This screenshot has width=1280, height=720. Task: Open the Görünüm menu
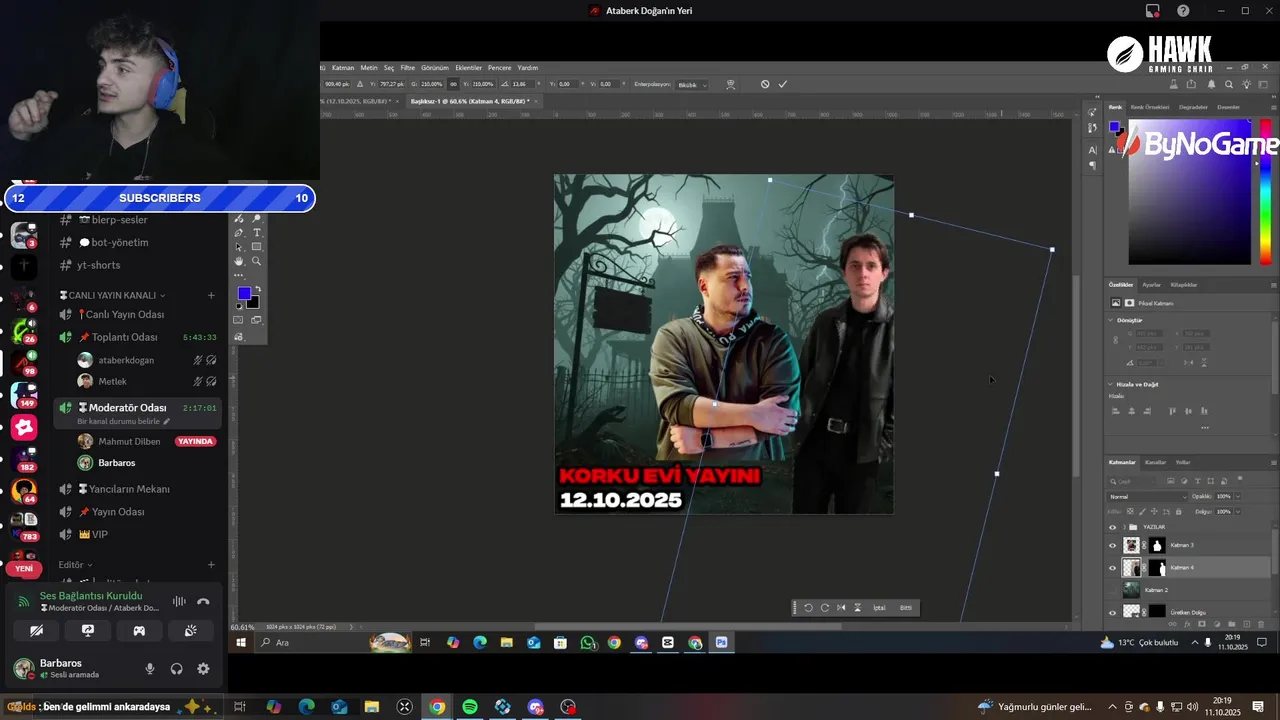click(x=435, y=68)
